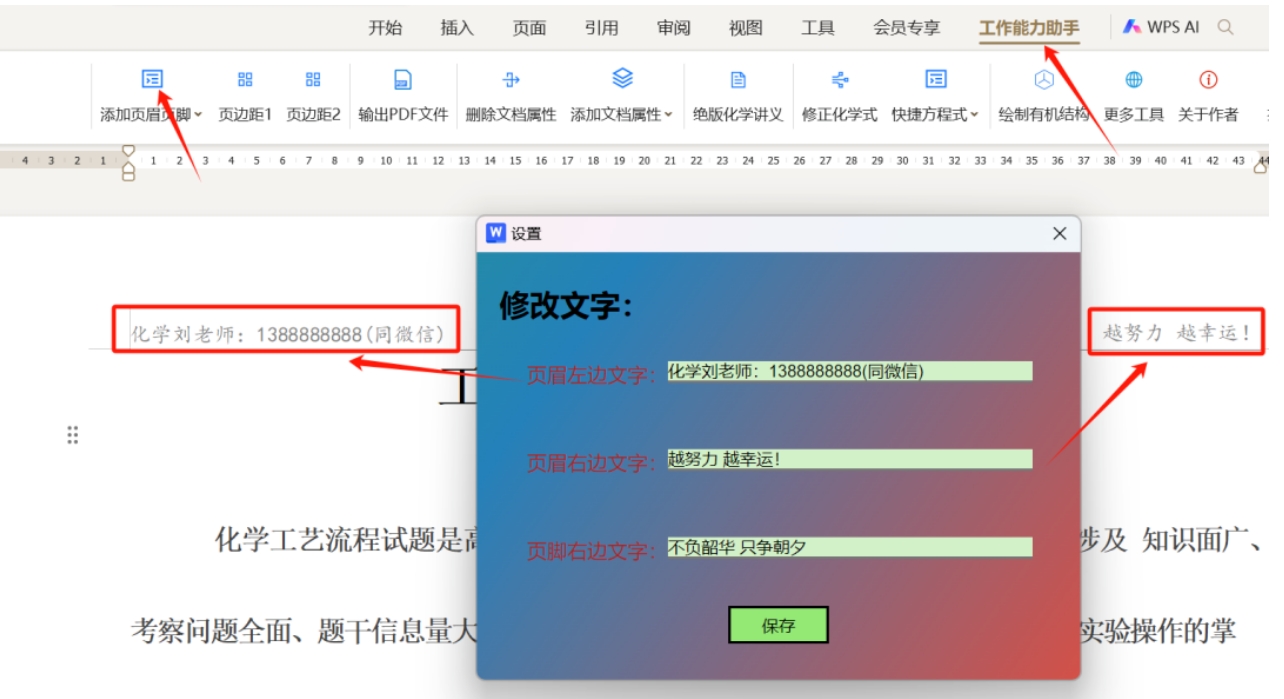
Task: Open the 工作能力助手 tab
Action: (x=1029, y=28)
